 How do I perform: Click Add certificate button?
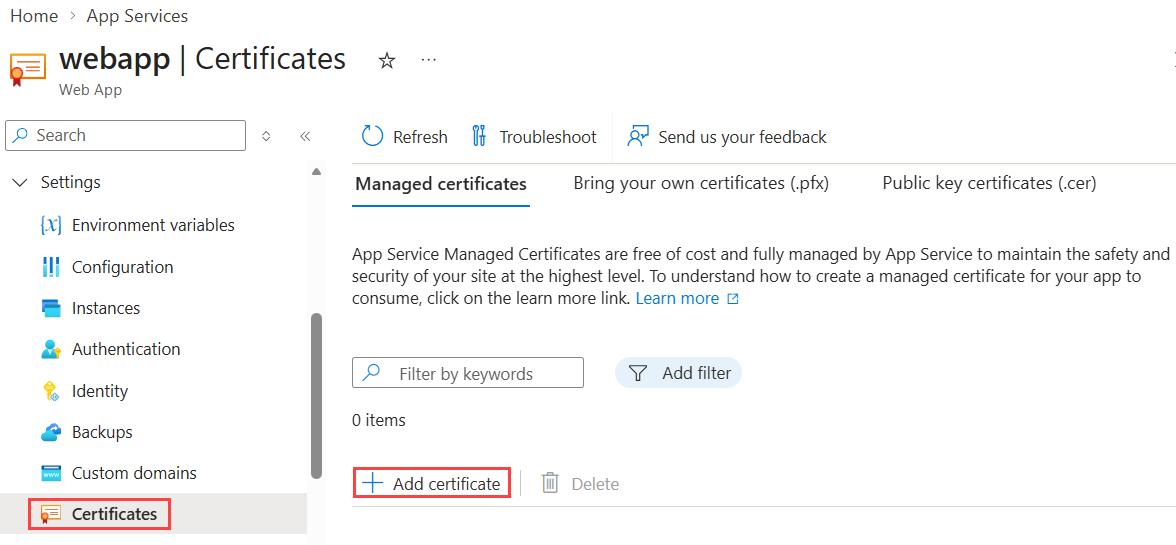pyautogui.click(x=431, y=484)
